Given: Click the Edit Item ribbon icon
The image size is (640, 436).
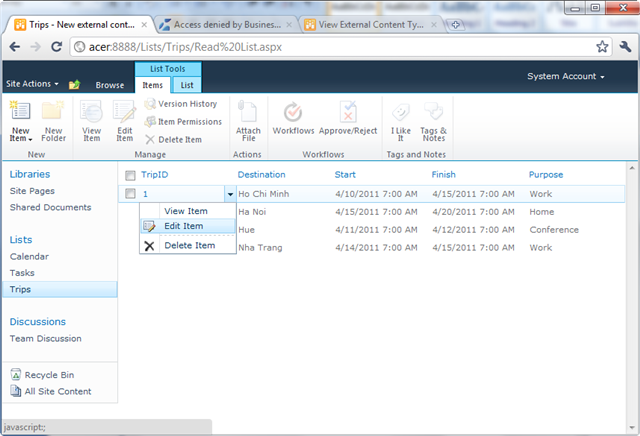Looking at the screenshot, I should [x=124, y=111].
